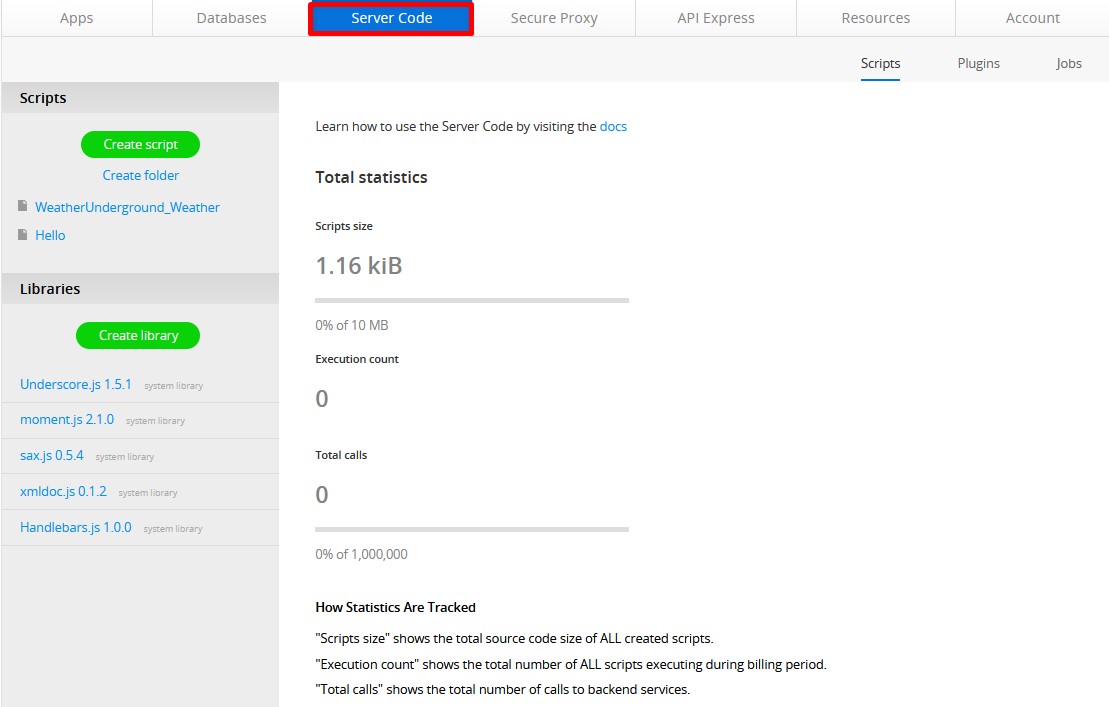Viewport: 1109px width, 707px height.
Task: Click the Create library button
Action: [138, 335]
